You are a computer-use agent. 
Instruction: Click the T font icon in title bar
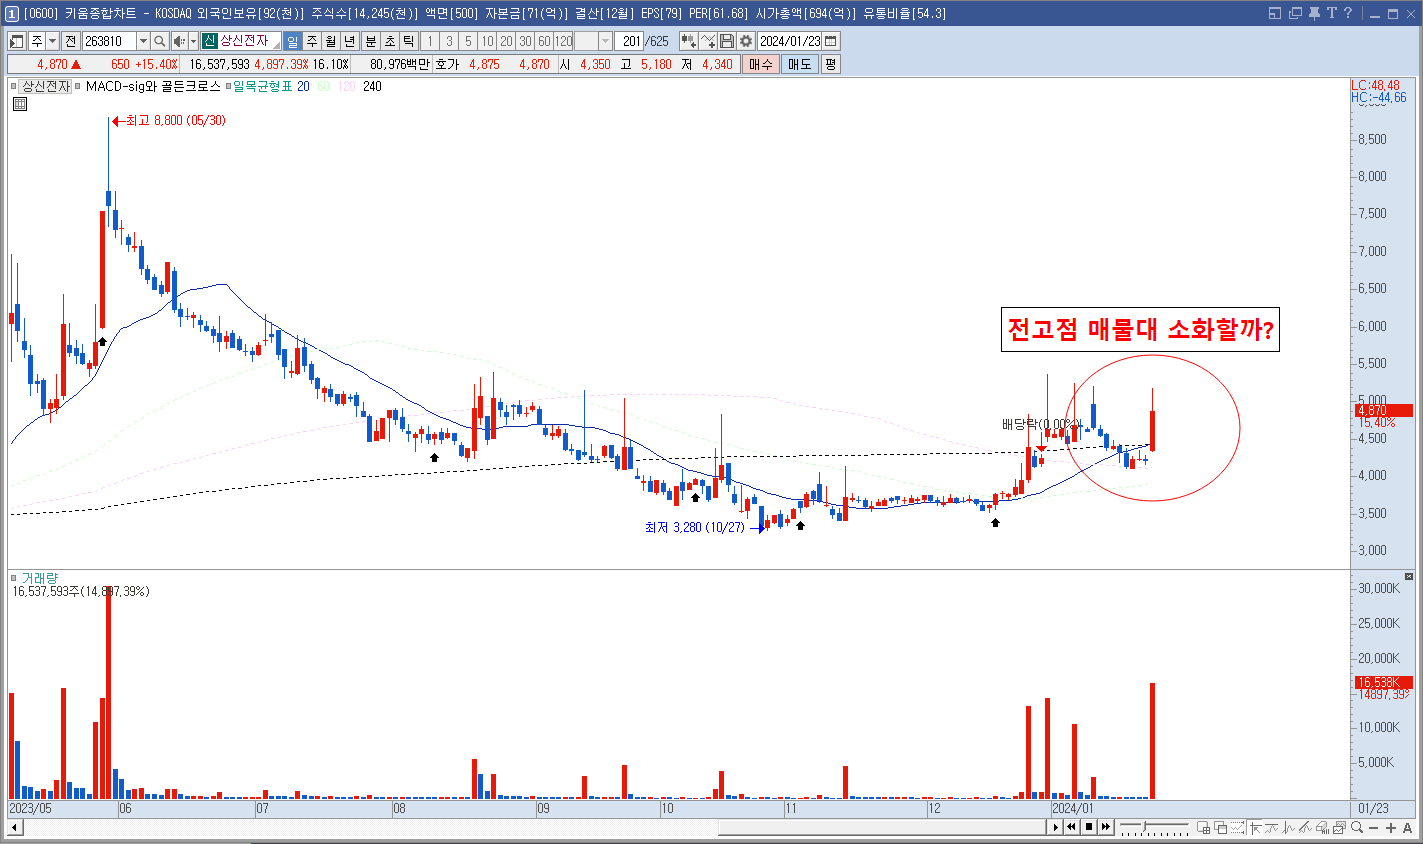tap(1331, 13)
